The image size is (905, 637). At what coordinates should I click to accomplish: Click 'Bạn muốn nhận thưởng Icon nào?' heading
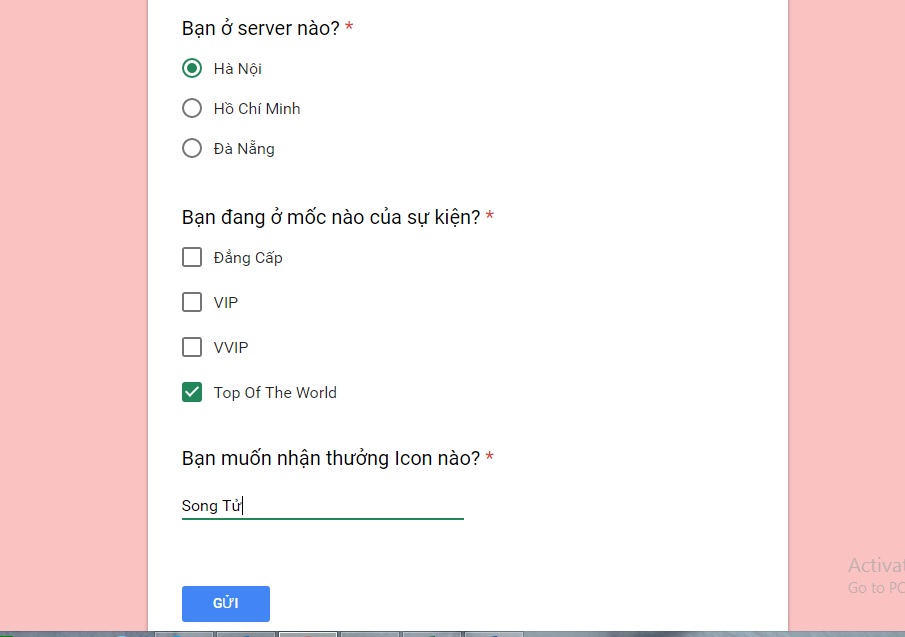pyautogui.click(x=331, y=458)
